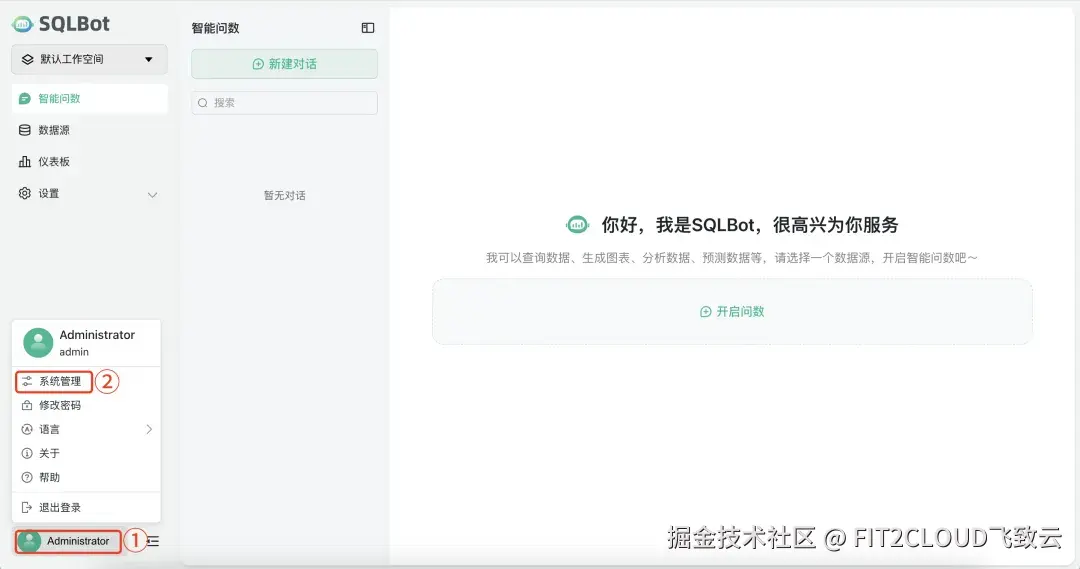Viewport: 1080px width, 569px height.
Task: Click the SQLBot logo icon
Action: pyautogui.click(x=22, y=24)
